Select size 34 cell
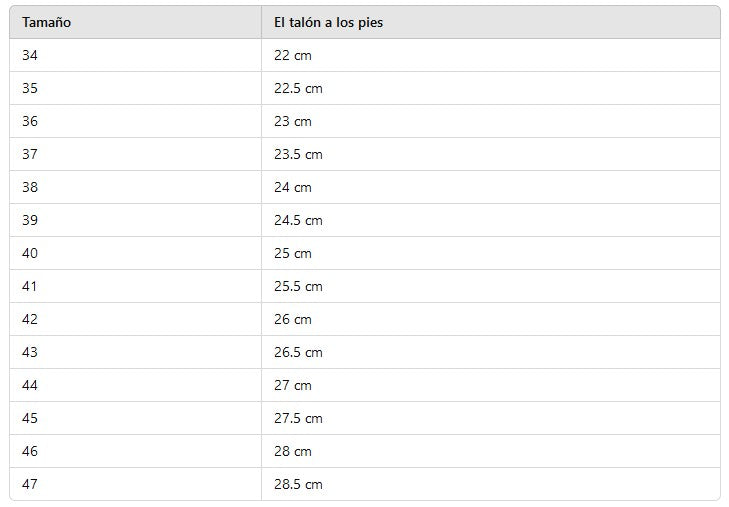 (x=30, y=55)
